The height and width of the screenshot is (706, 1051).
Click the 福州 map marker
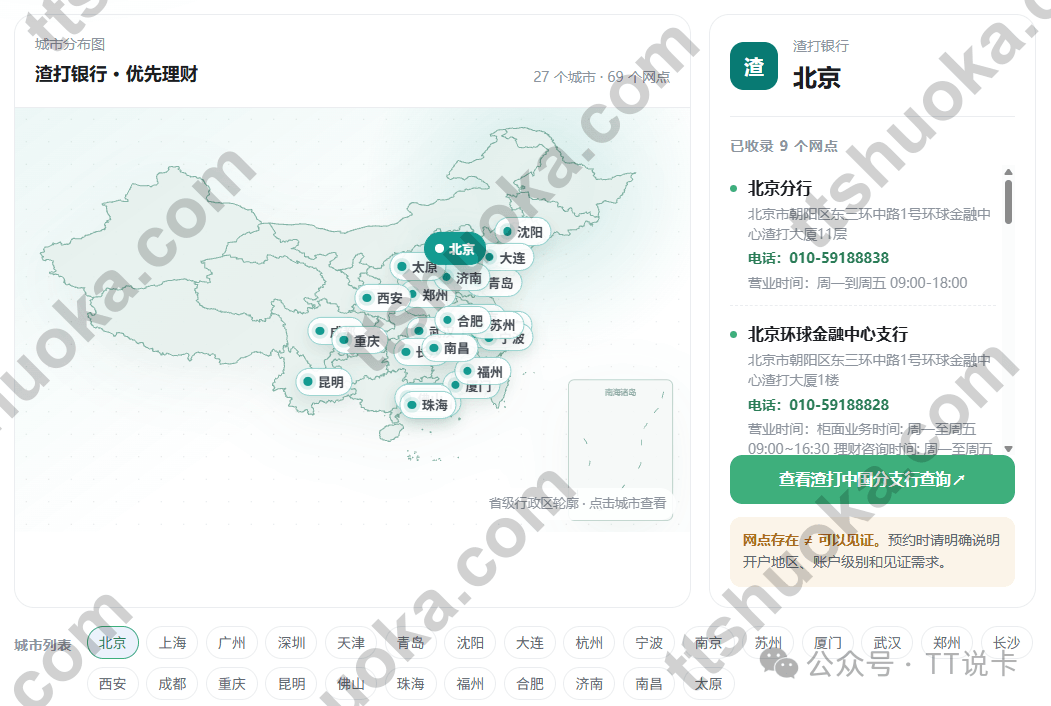tap(483, 371)
